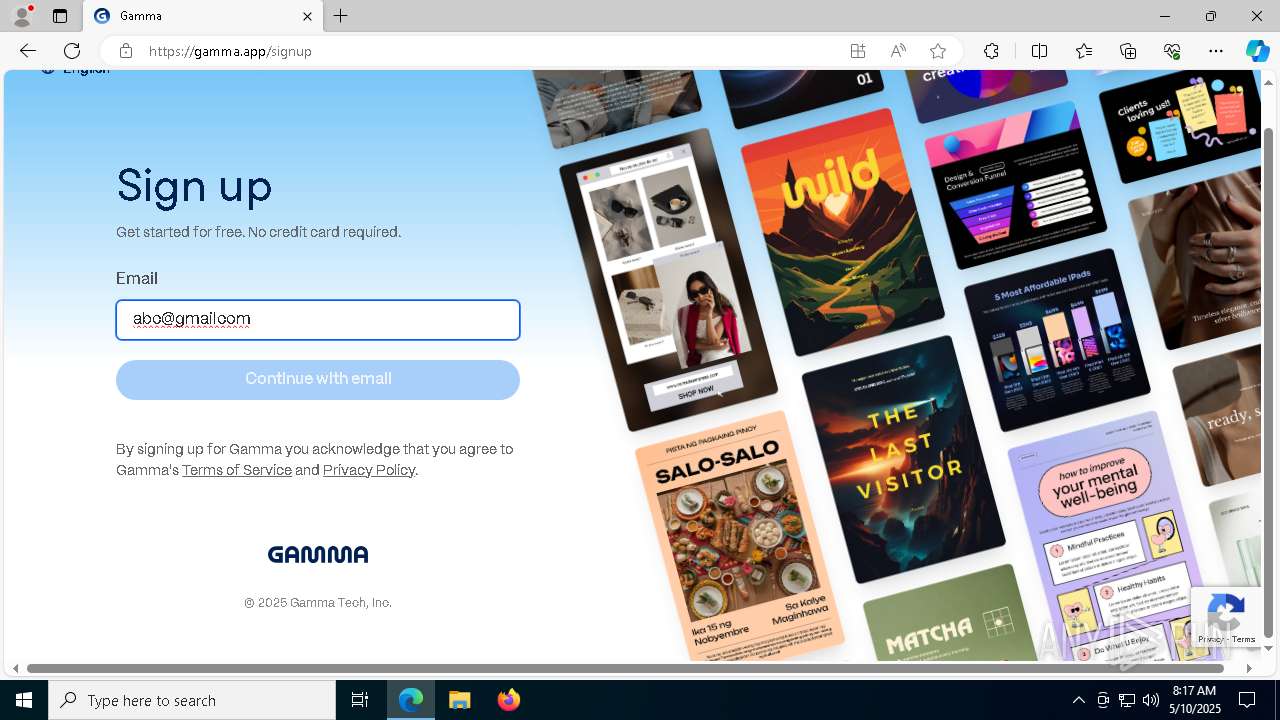Open Tab actions menu
The height and width of the screenshot is (720, 1280).
point(60,16)
